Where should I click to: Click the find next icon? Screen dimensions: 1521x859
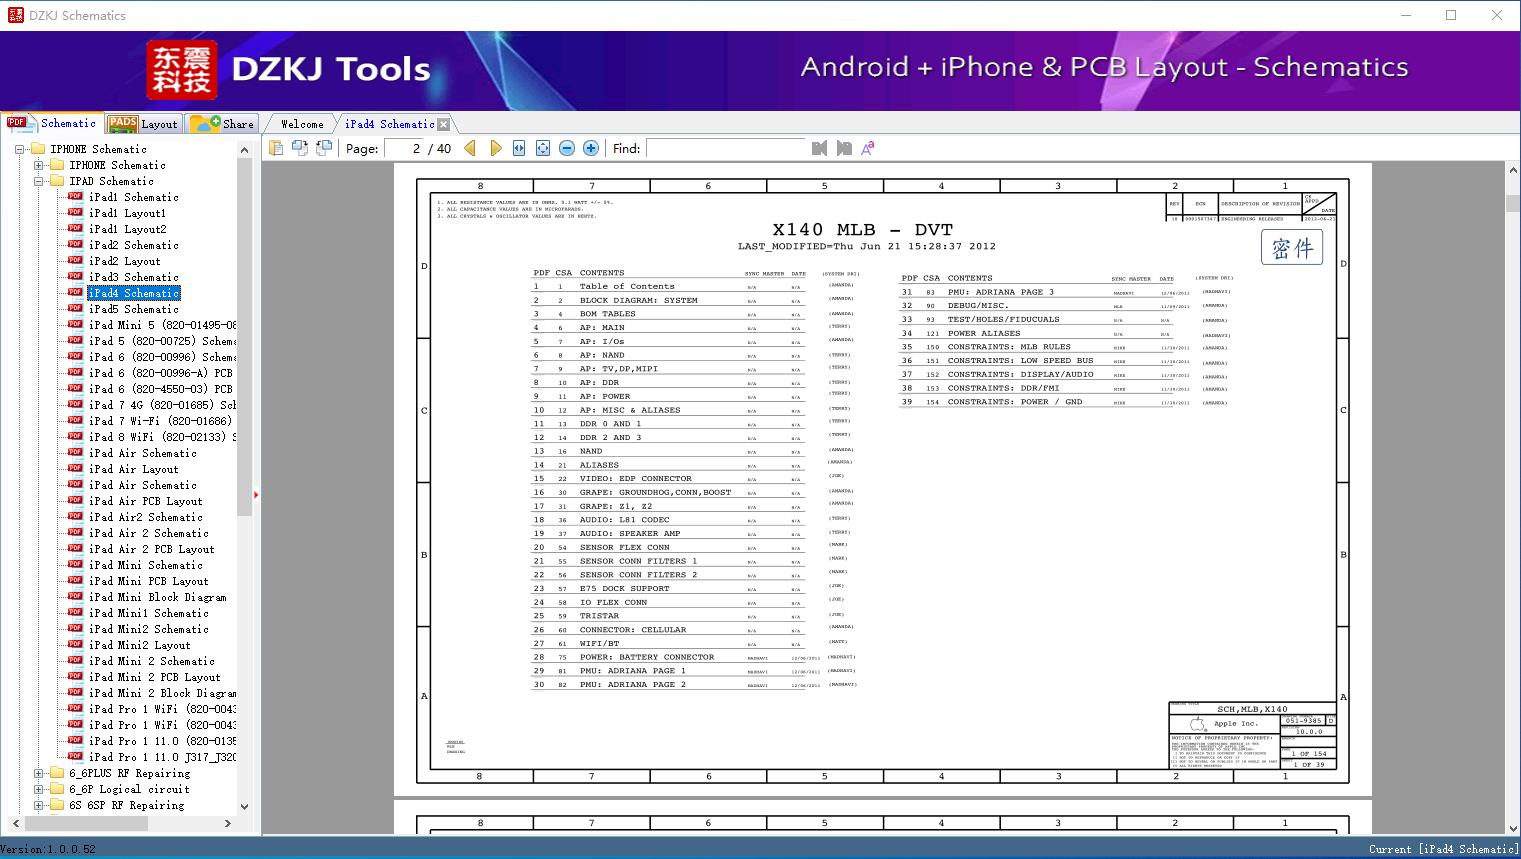(x=844, y=148)
